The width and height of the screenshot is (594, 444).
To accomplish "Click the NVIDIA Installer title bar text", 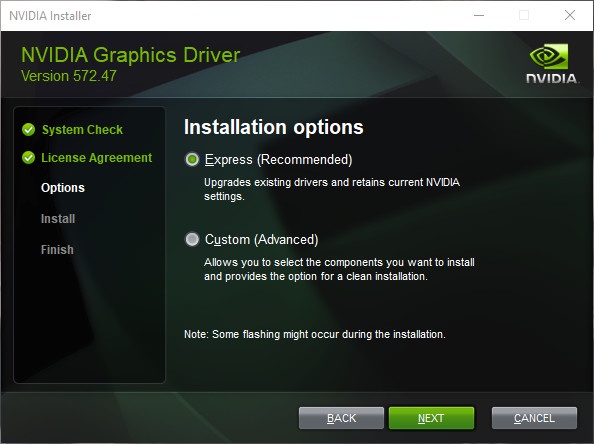I will point(50,16).
